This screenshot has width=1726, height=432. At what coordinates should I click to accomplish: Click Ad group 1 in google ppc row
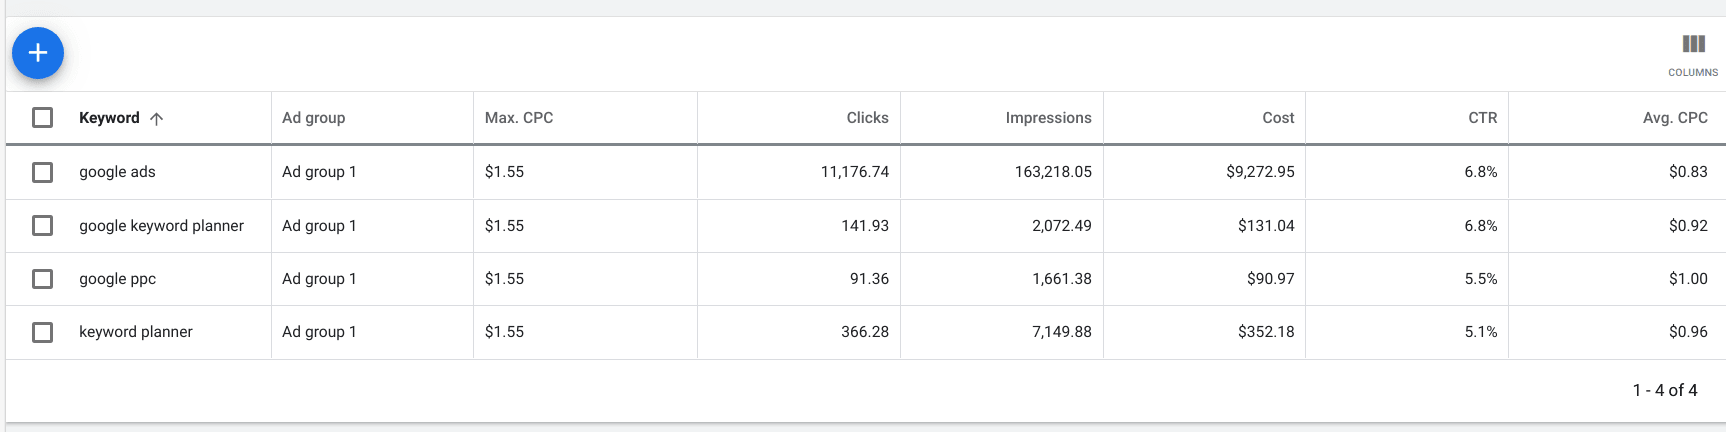pos(319,279)
